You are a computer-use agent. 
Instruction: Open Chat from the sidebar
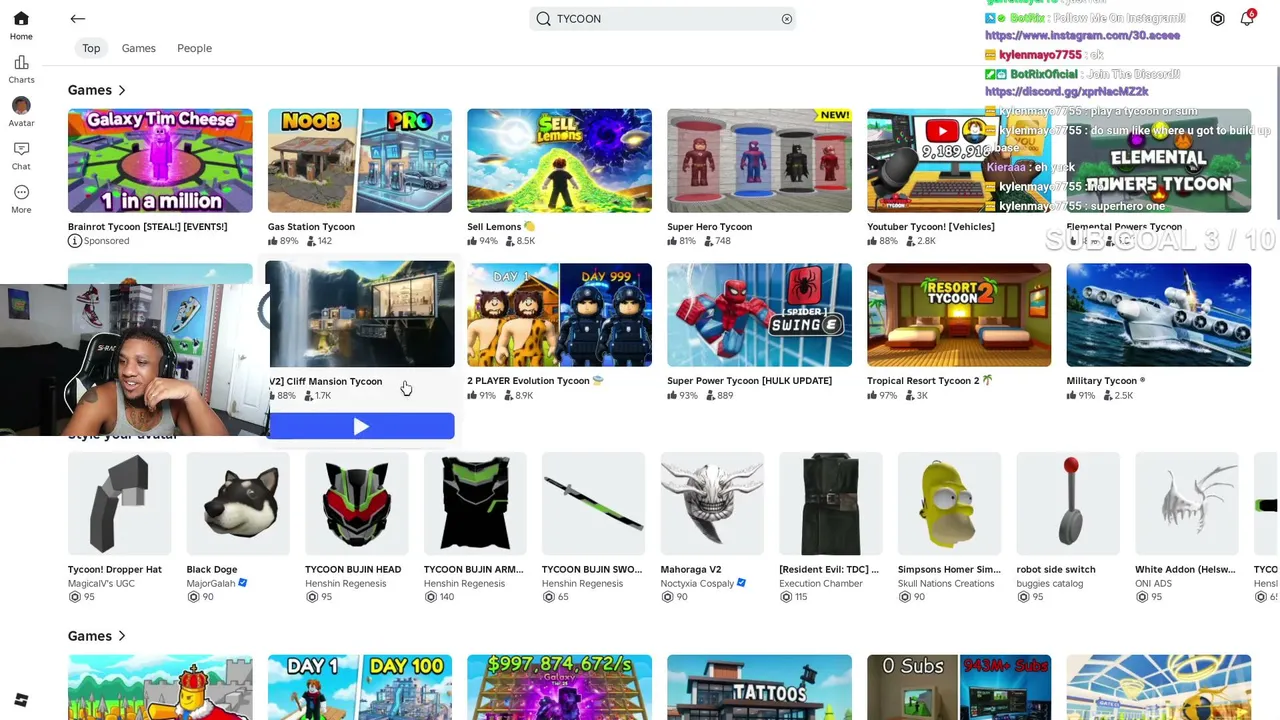[21, 155]
